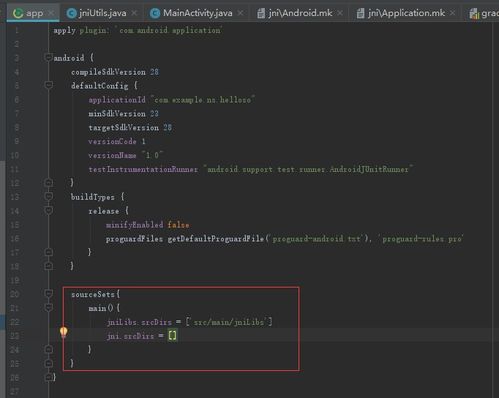
Task: Close the MainActivity.java tab
Action: (x=240, y=13)
